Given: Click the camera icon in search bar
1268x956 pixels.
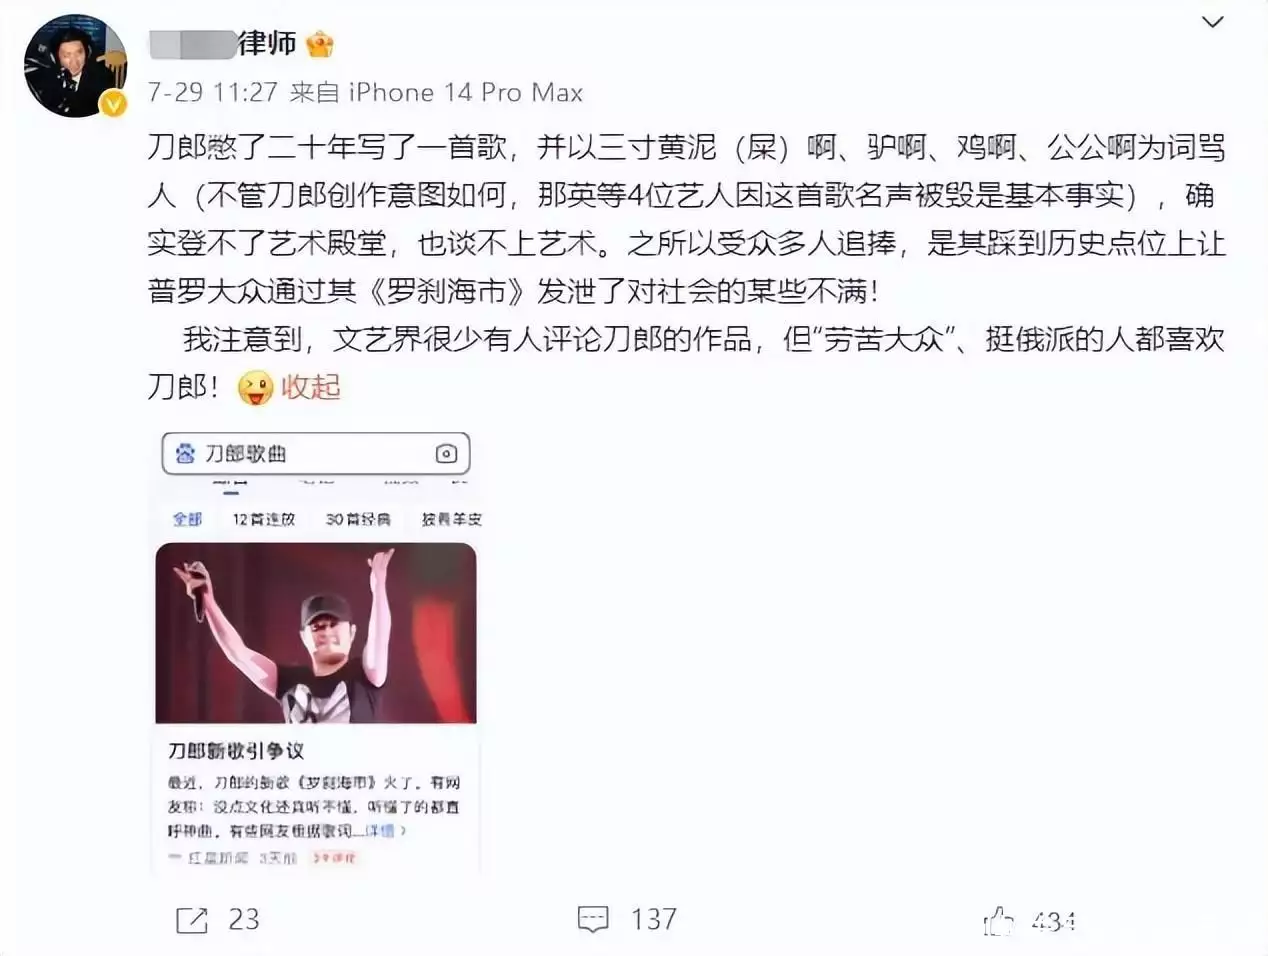Looking at the screenshot, I should coord(446,454).
